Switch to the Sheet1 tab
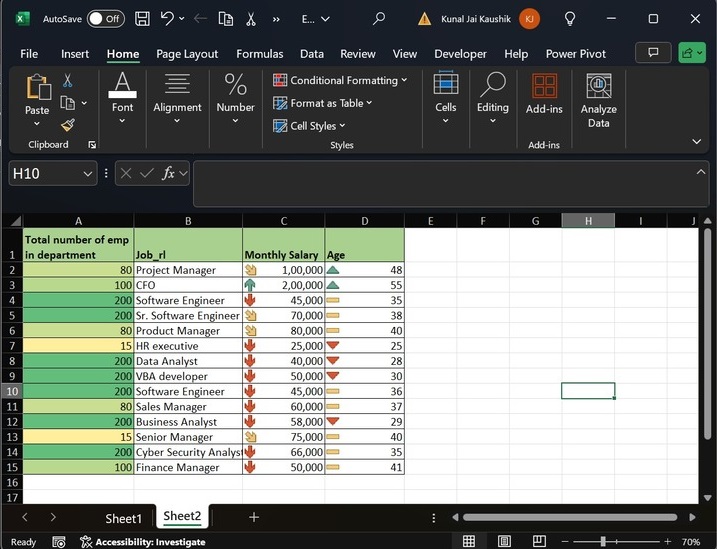The width and height of the screenshot is (717, 549). [124, 517]
